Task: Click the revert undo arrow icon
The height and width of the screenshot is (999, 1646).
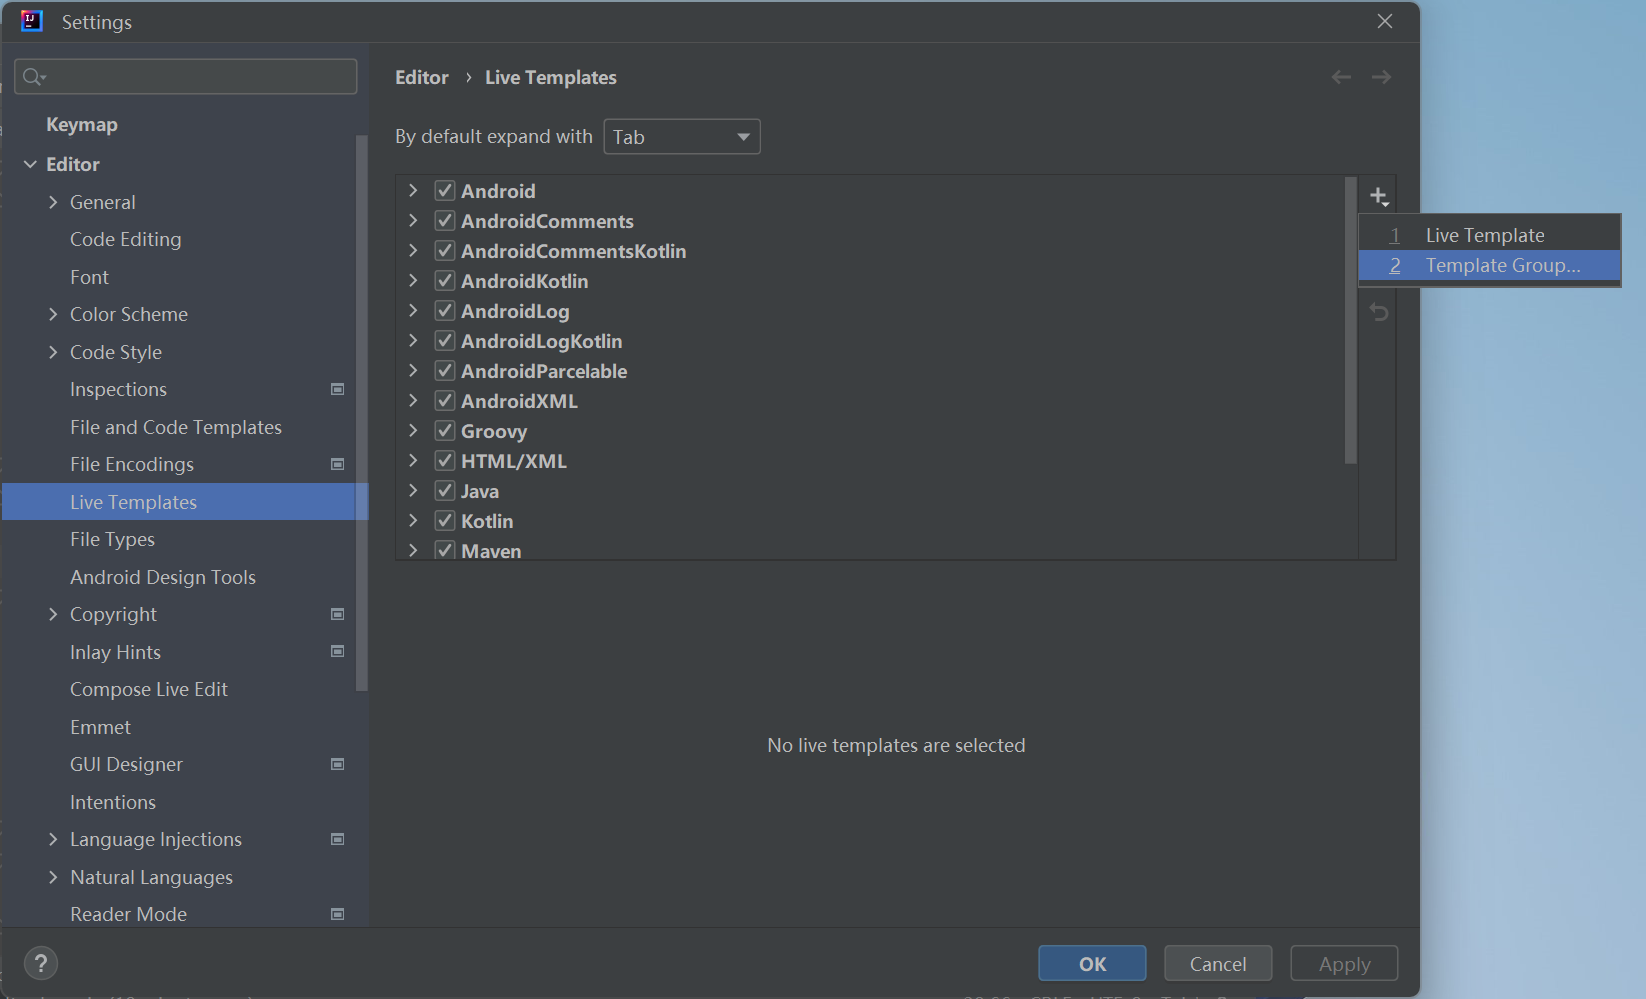Action: pos(1379,312)
